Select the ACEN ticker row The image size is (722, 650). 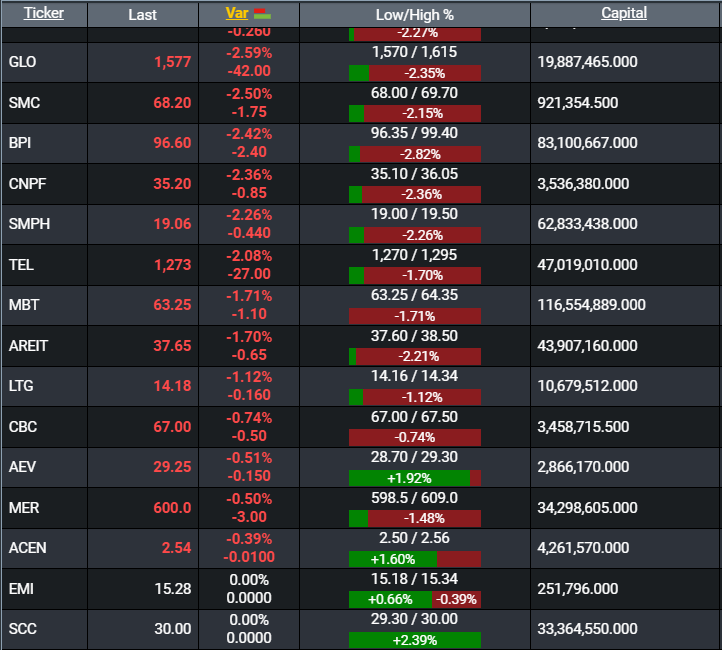click(x=361, y=548)
